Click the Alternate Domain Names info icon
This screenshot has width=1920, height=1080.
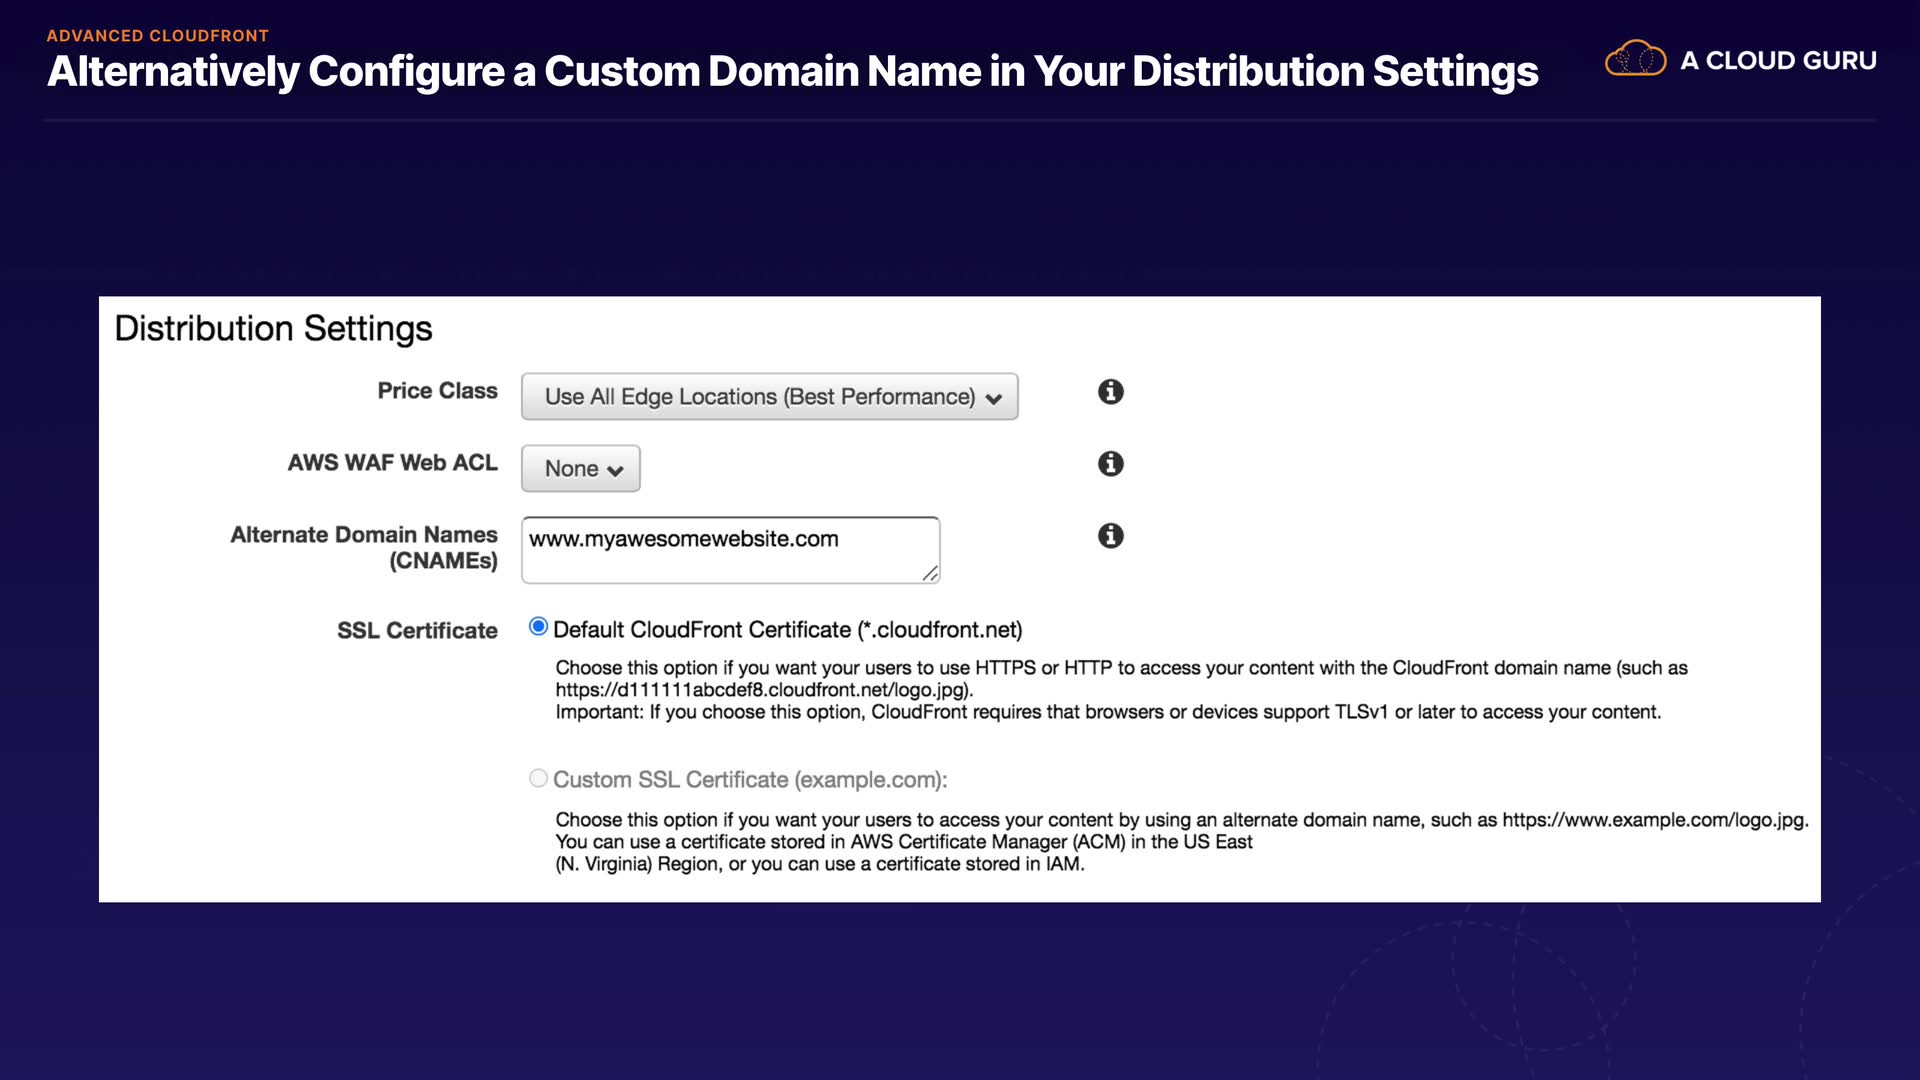pos(1110,536)
